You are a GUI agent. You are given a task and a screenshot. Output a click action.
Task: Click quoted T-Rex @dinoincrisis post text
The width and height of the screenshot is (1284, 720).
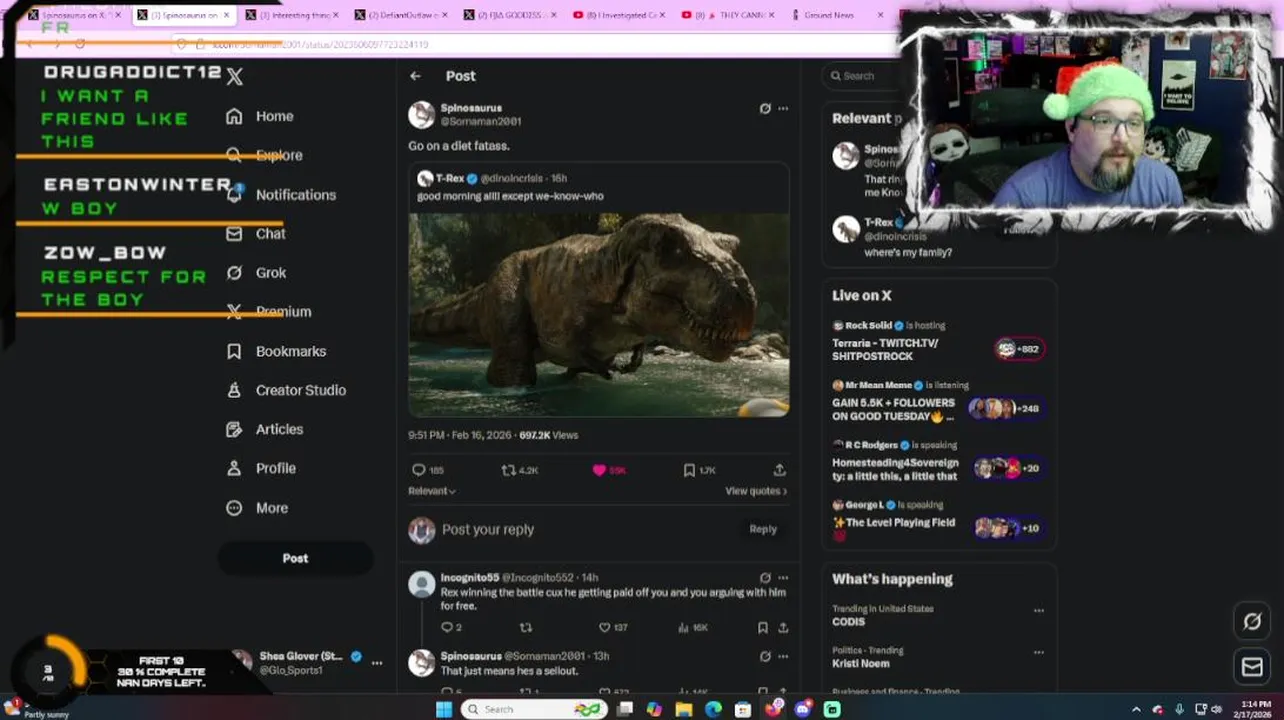point(510,196)
